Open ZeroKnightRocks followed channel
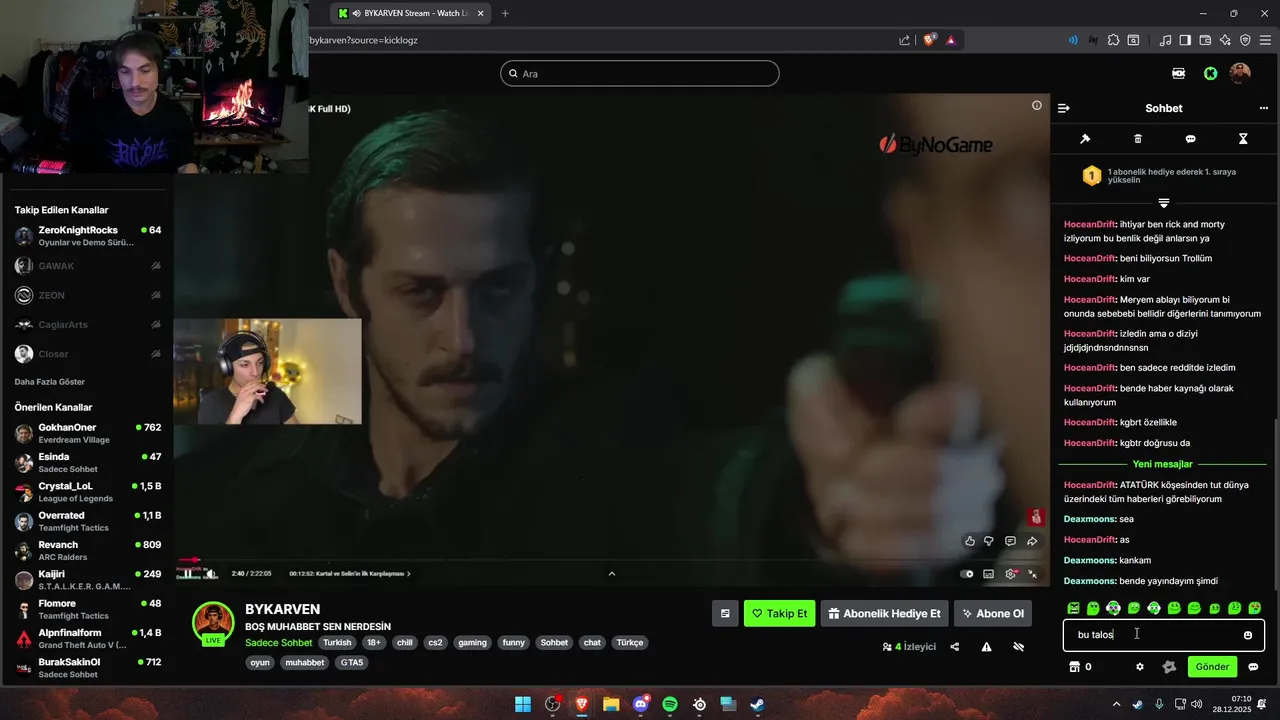Viewport: 1280px width, 720px height. coord(87,236)
